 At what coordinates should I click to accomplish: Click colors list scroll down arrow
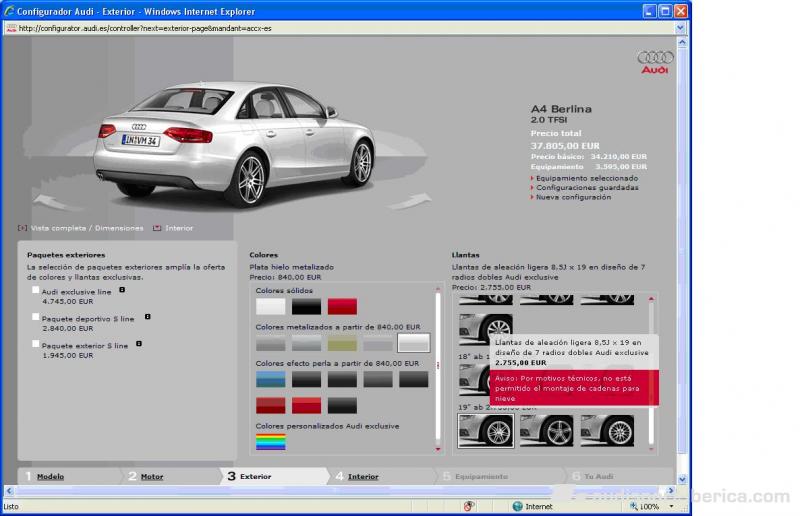pos(438,449)
